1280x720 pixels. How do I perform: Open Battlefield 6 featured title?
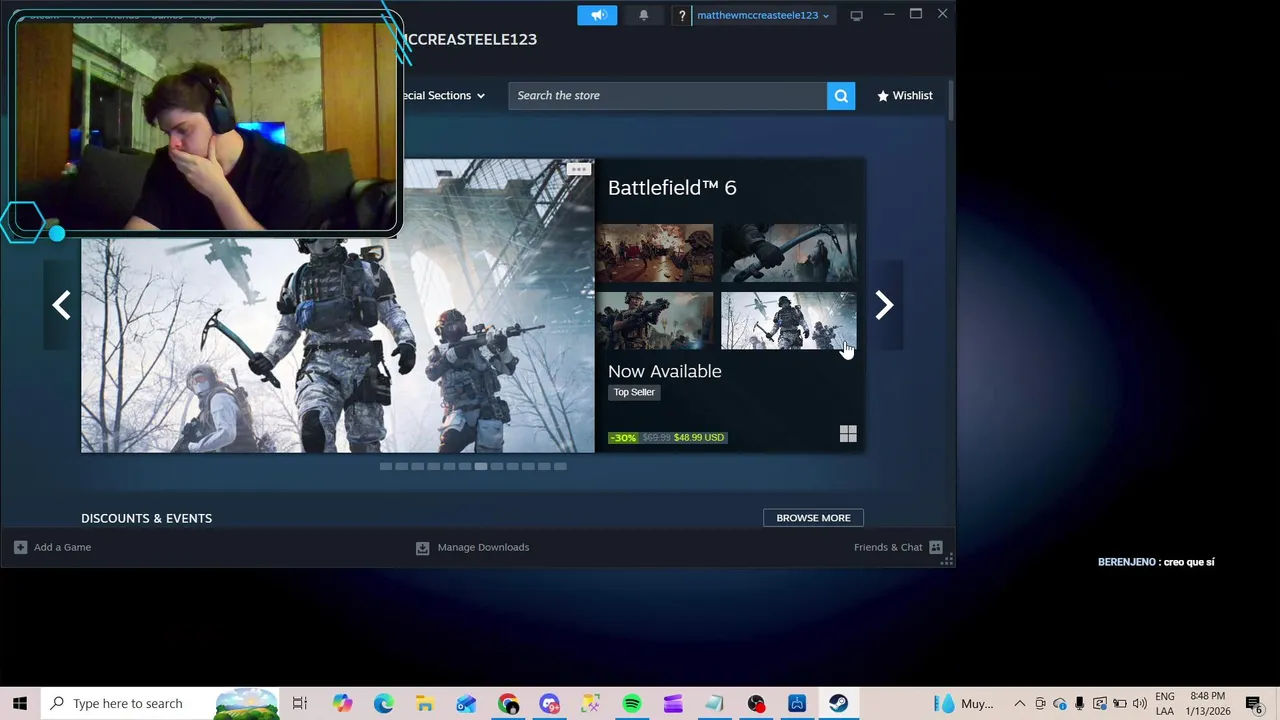click(672, 188)
